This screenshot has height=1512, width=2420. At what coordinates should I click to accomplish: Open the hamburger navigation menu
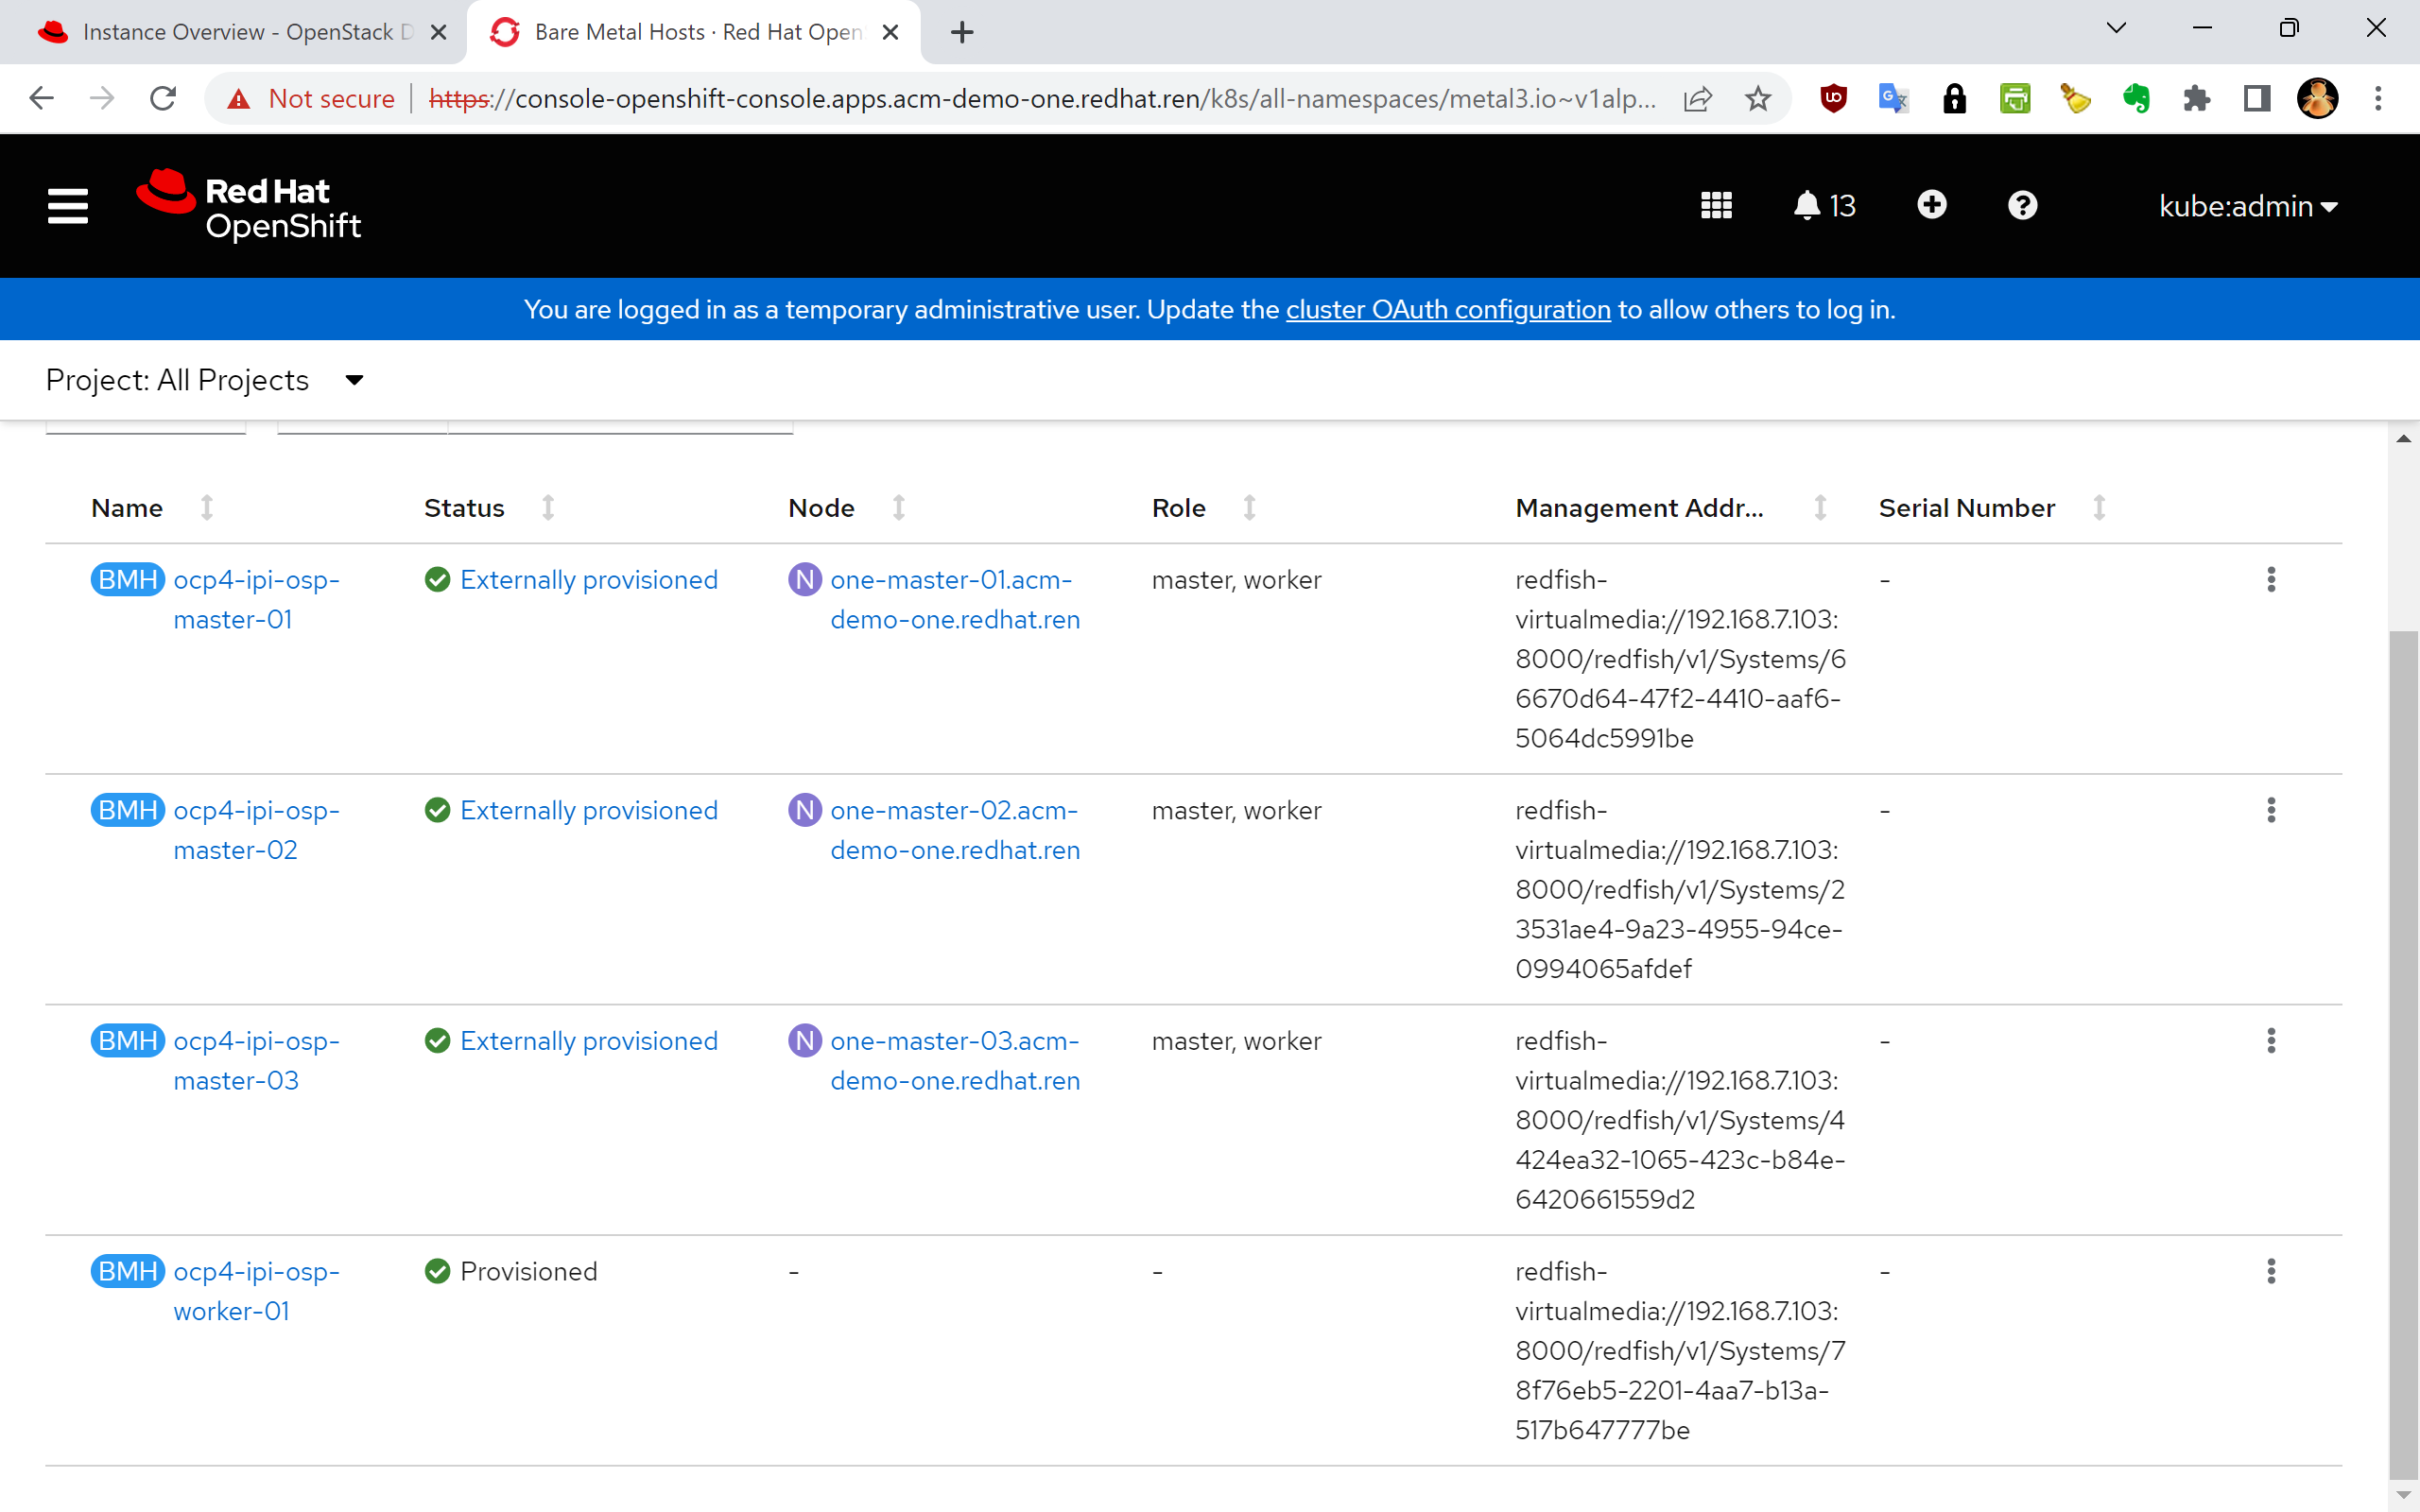pos(67,206)
